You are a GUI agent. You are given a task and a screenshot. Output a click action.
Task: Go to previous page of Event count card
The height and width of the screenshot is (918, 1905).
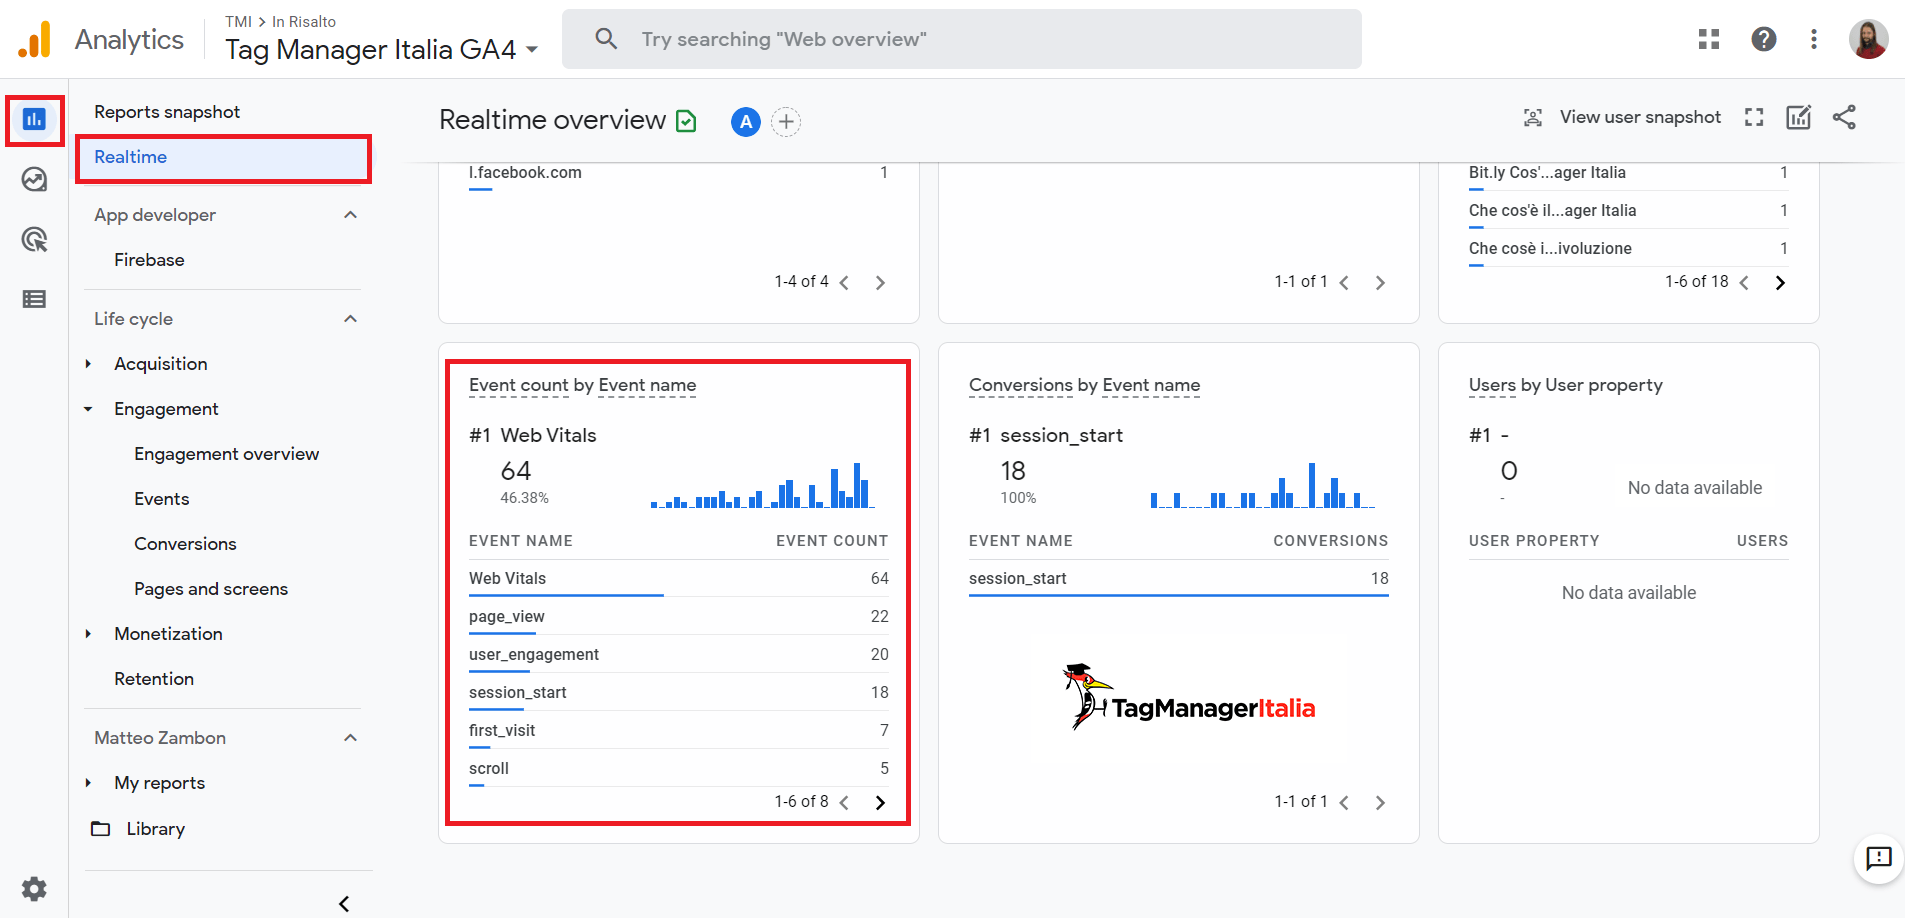coord(844,803)
